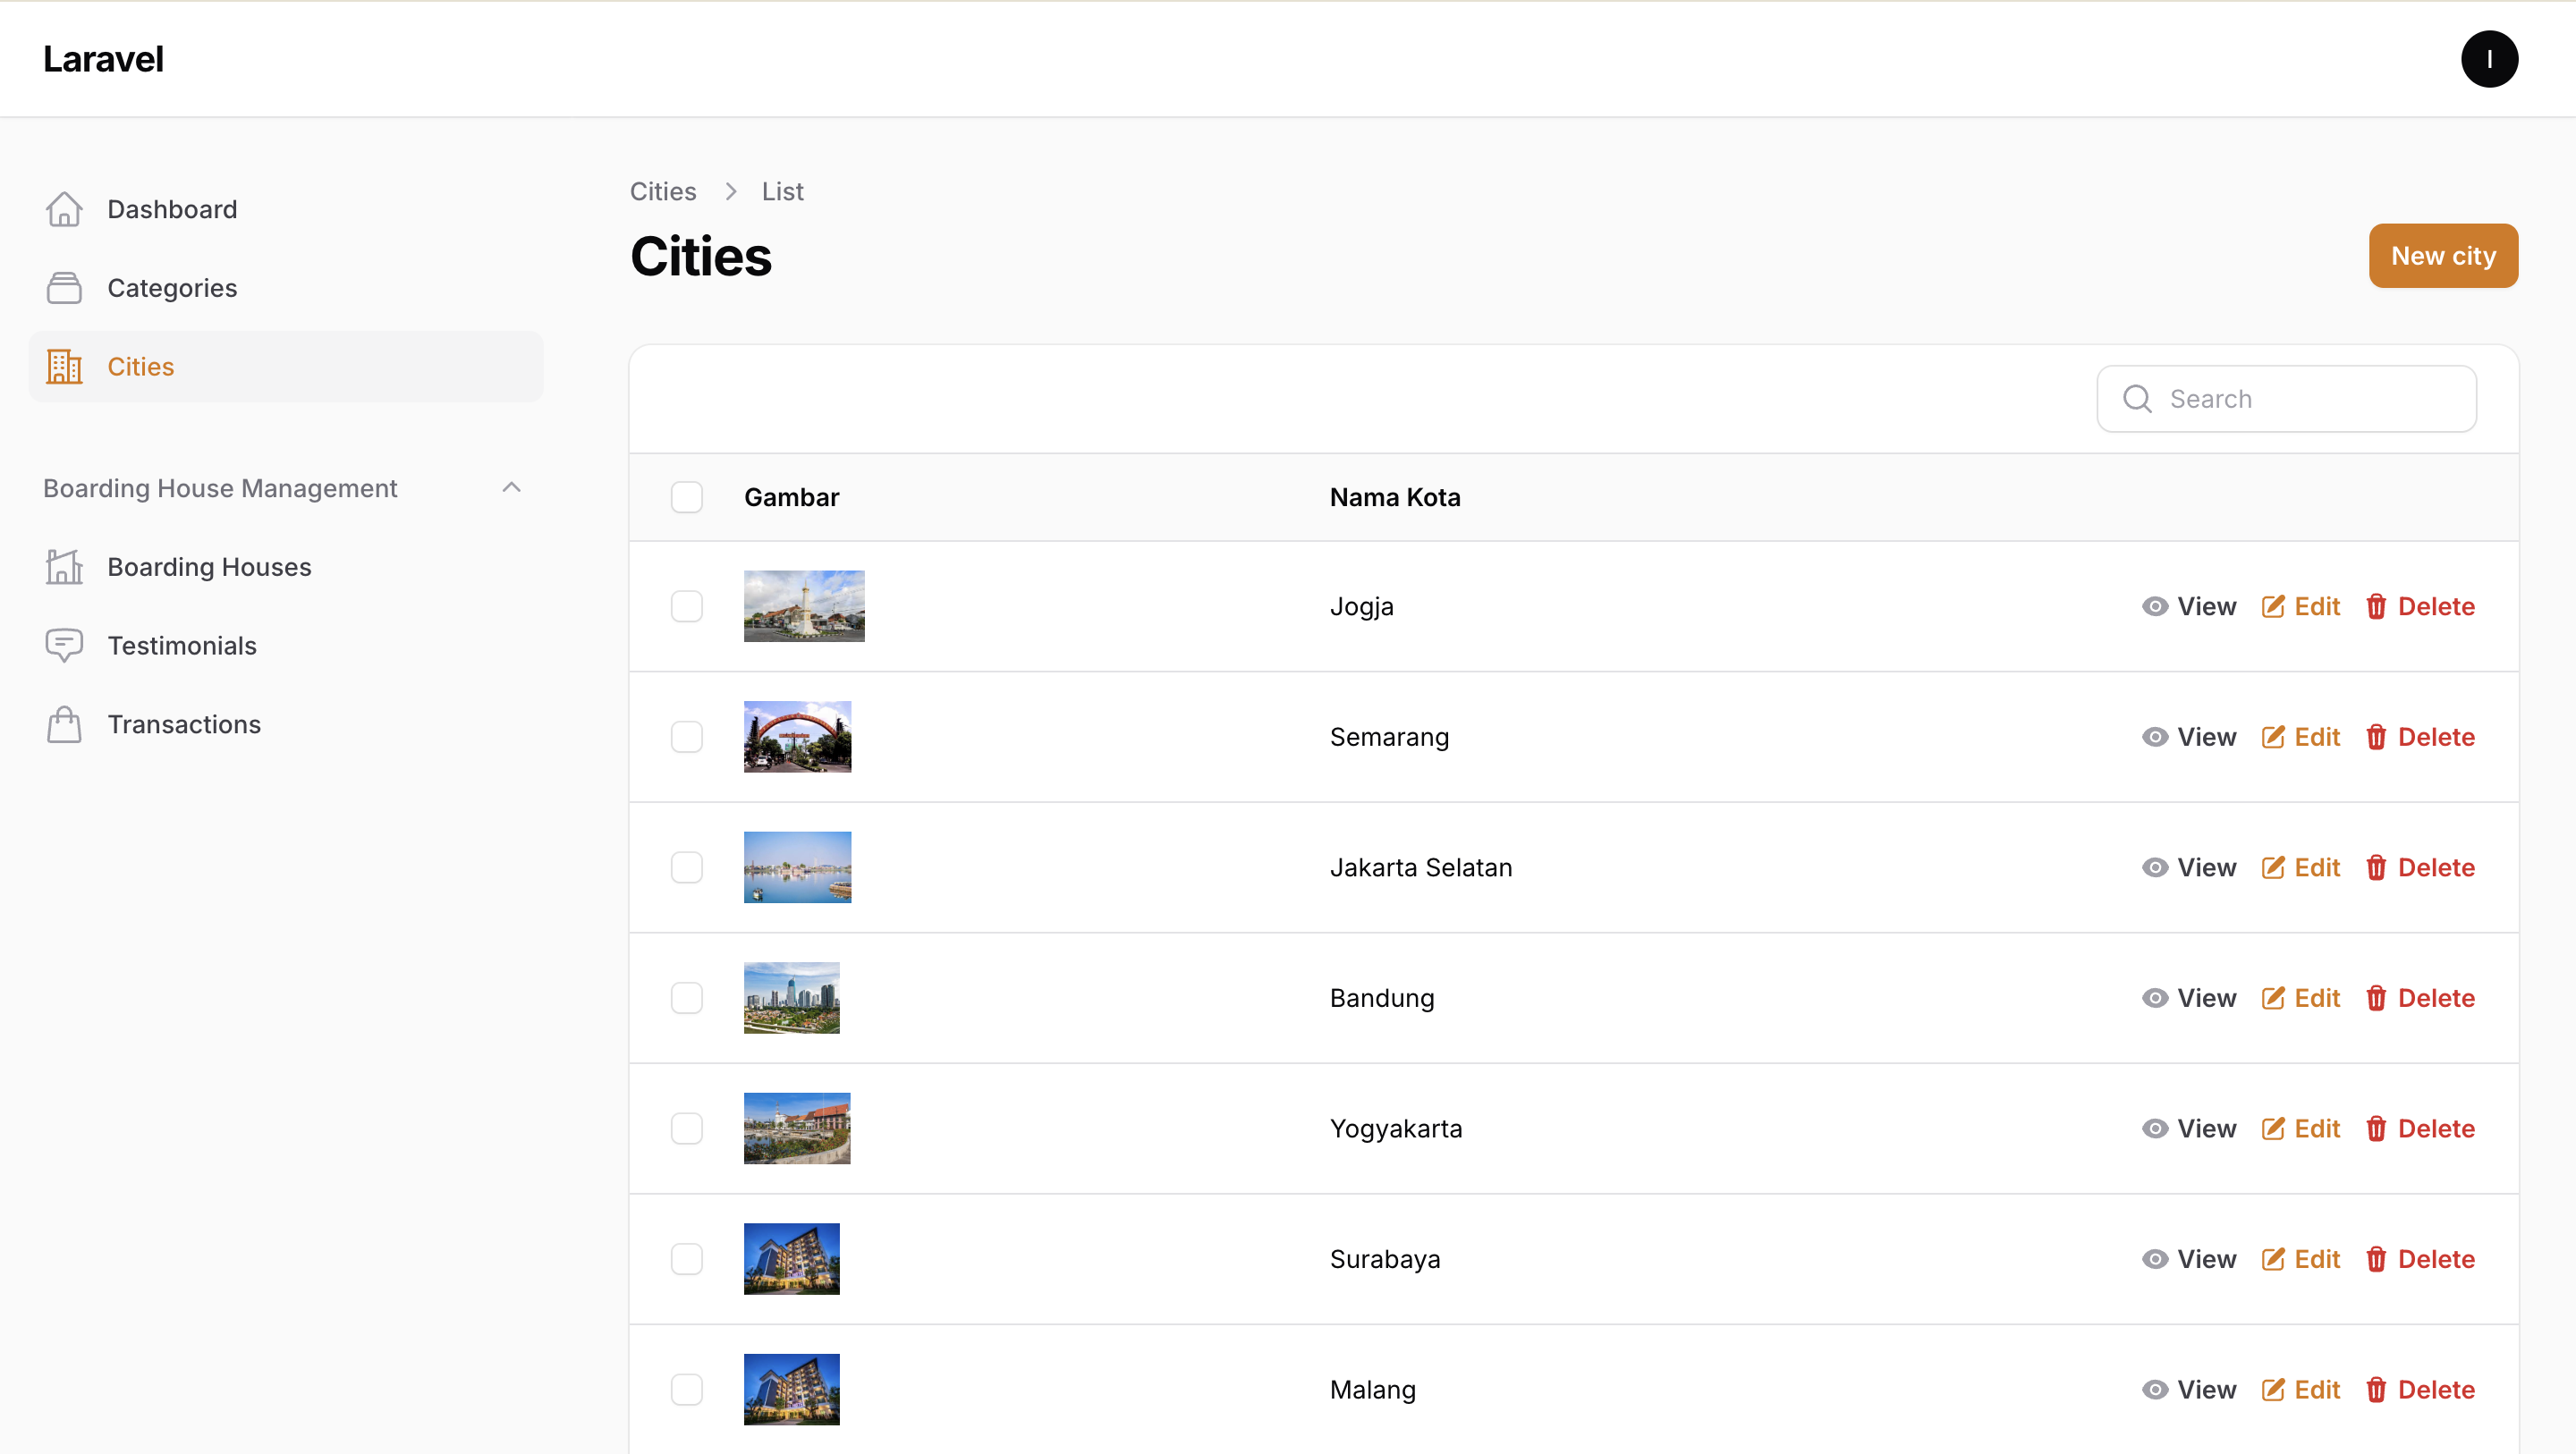Viewport: 2576px width, 1454px height.
Task: Click the trash icon for Yogyakarta
Action: click(x=2376, y=1129)
